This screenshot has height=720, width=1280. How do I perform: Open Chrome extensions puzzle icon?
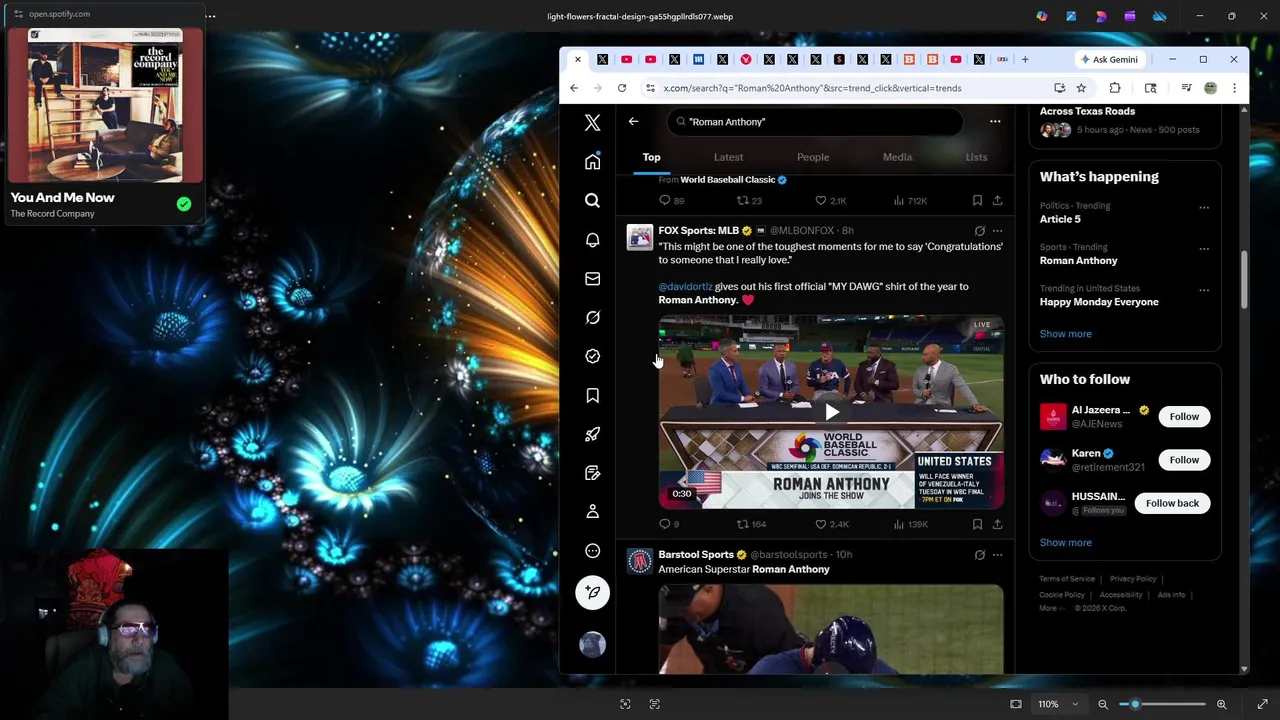1115,88
